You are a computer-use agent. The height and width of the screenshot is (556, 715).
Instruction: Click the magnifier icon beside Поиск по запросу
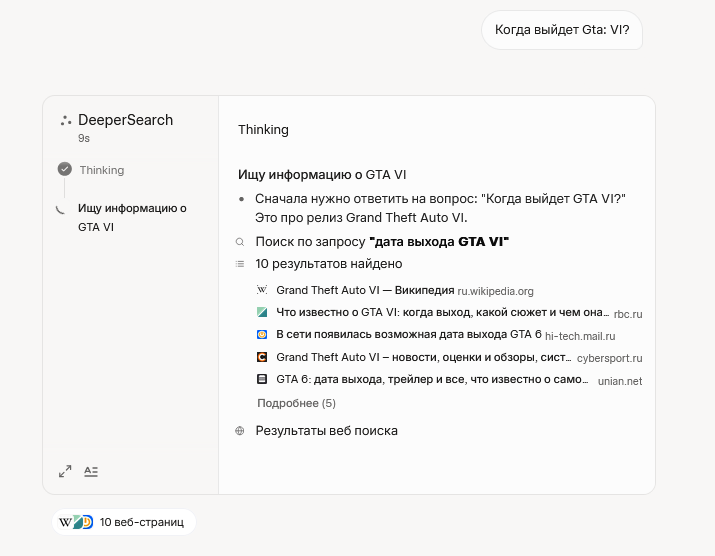pyautogui.click(x=240, y=242)
